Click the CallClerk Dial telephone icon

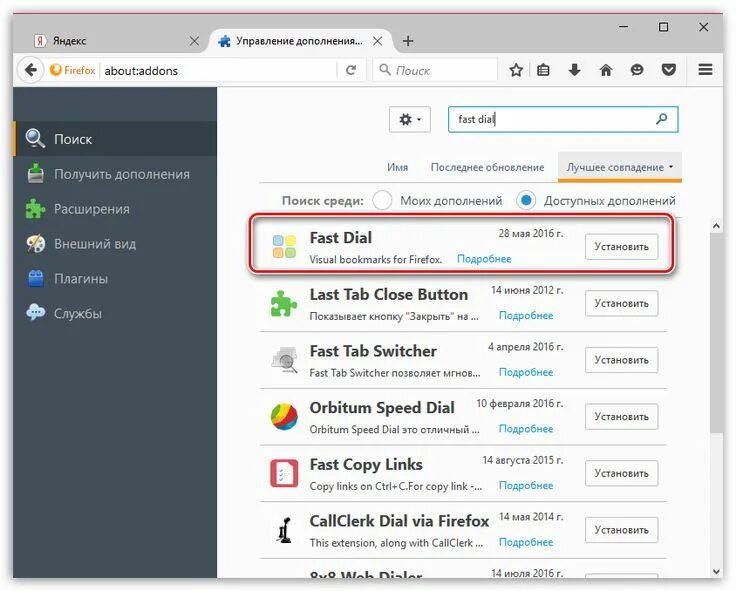284,530
